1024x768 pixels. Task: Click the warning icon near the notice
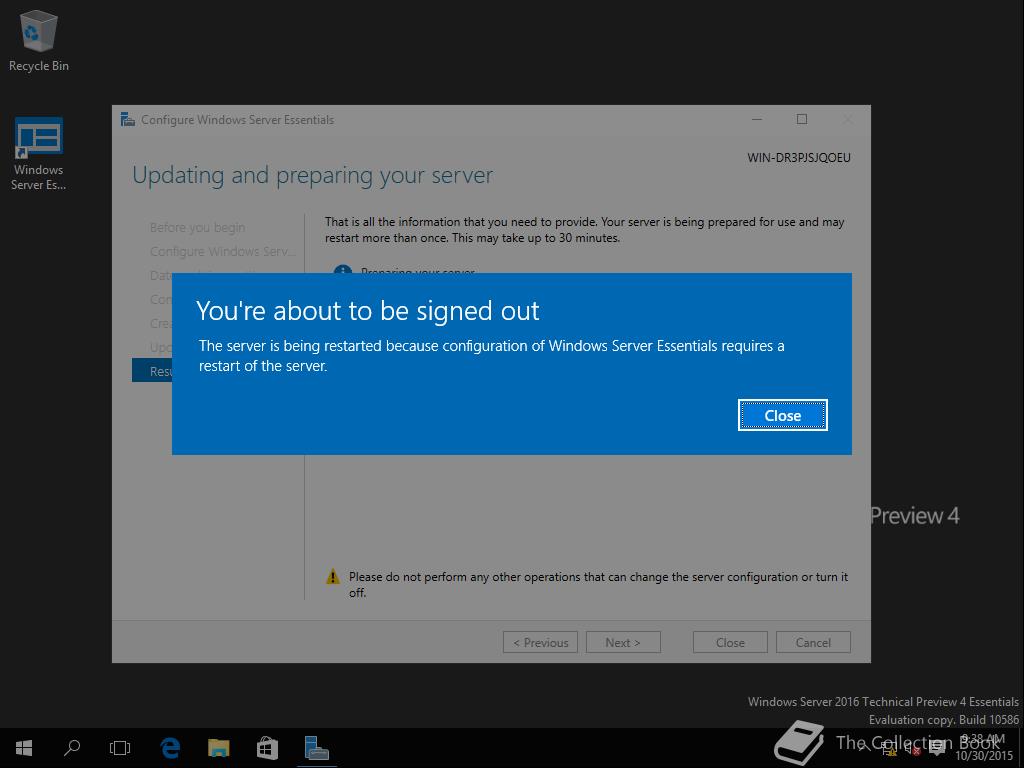point(333,577)
